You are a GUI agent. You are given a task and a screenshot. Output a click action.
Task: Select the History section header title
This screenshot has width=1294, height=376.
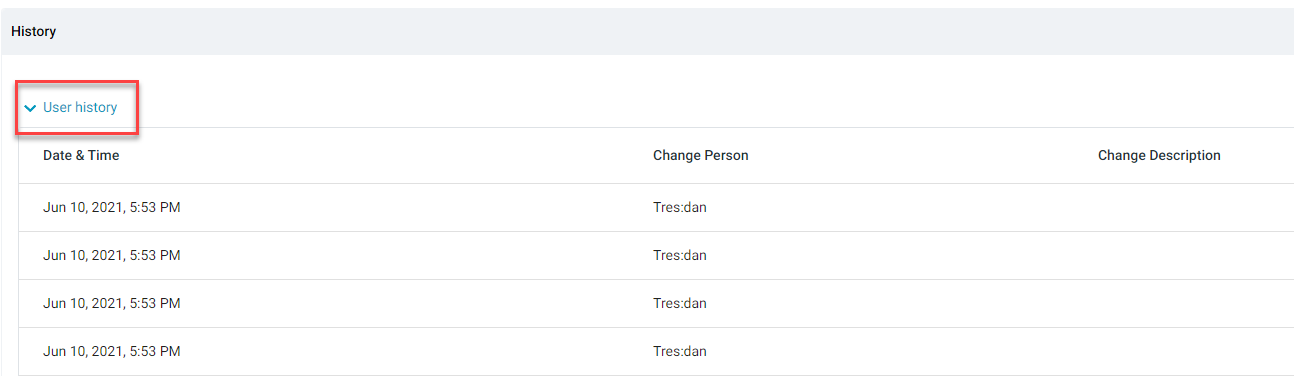click(x=34, y=31)
